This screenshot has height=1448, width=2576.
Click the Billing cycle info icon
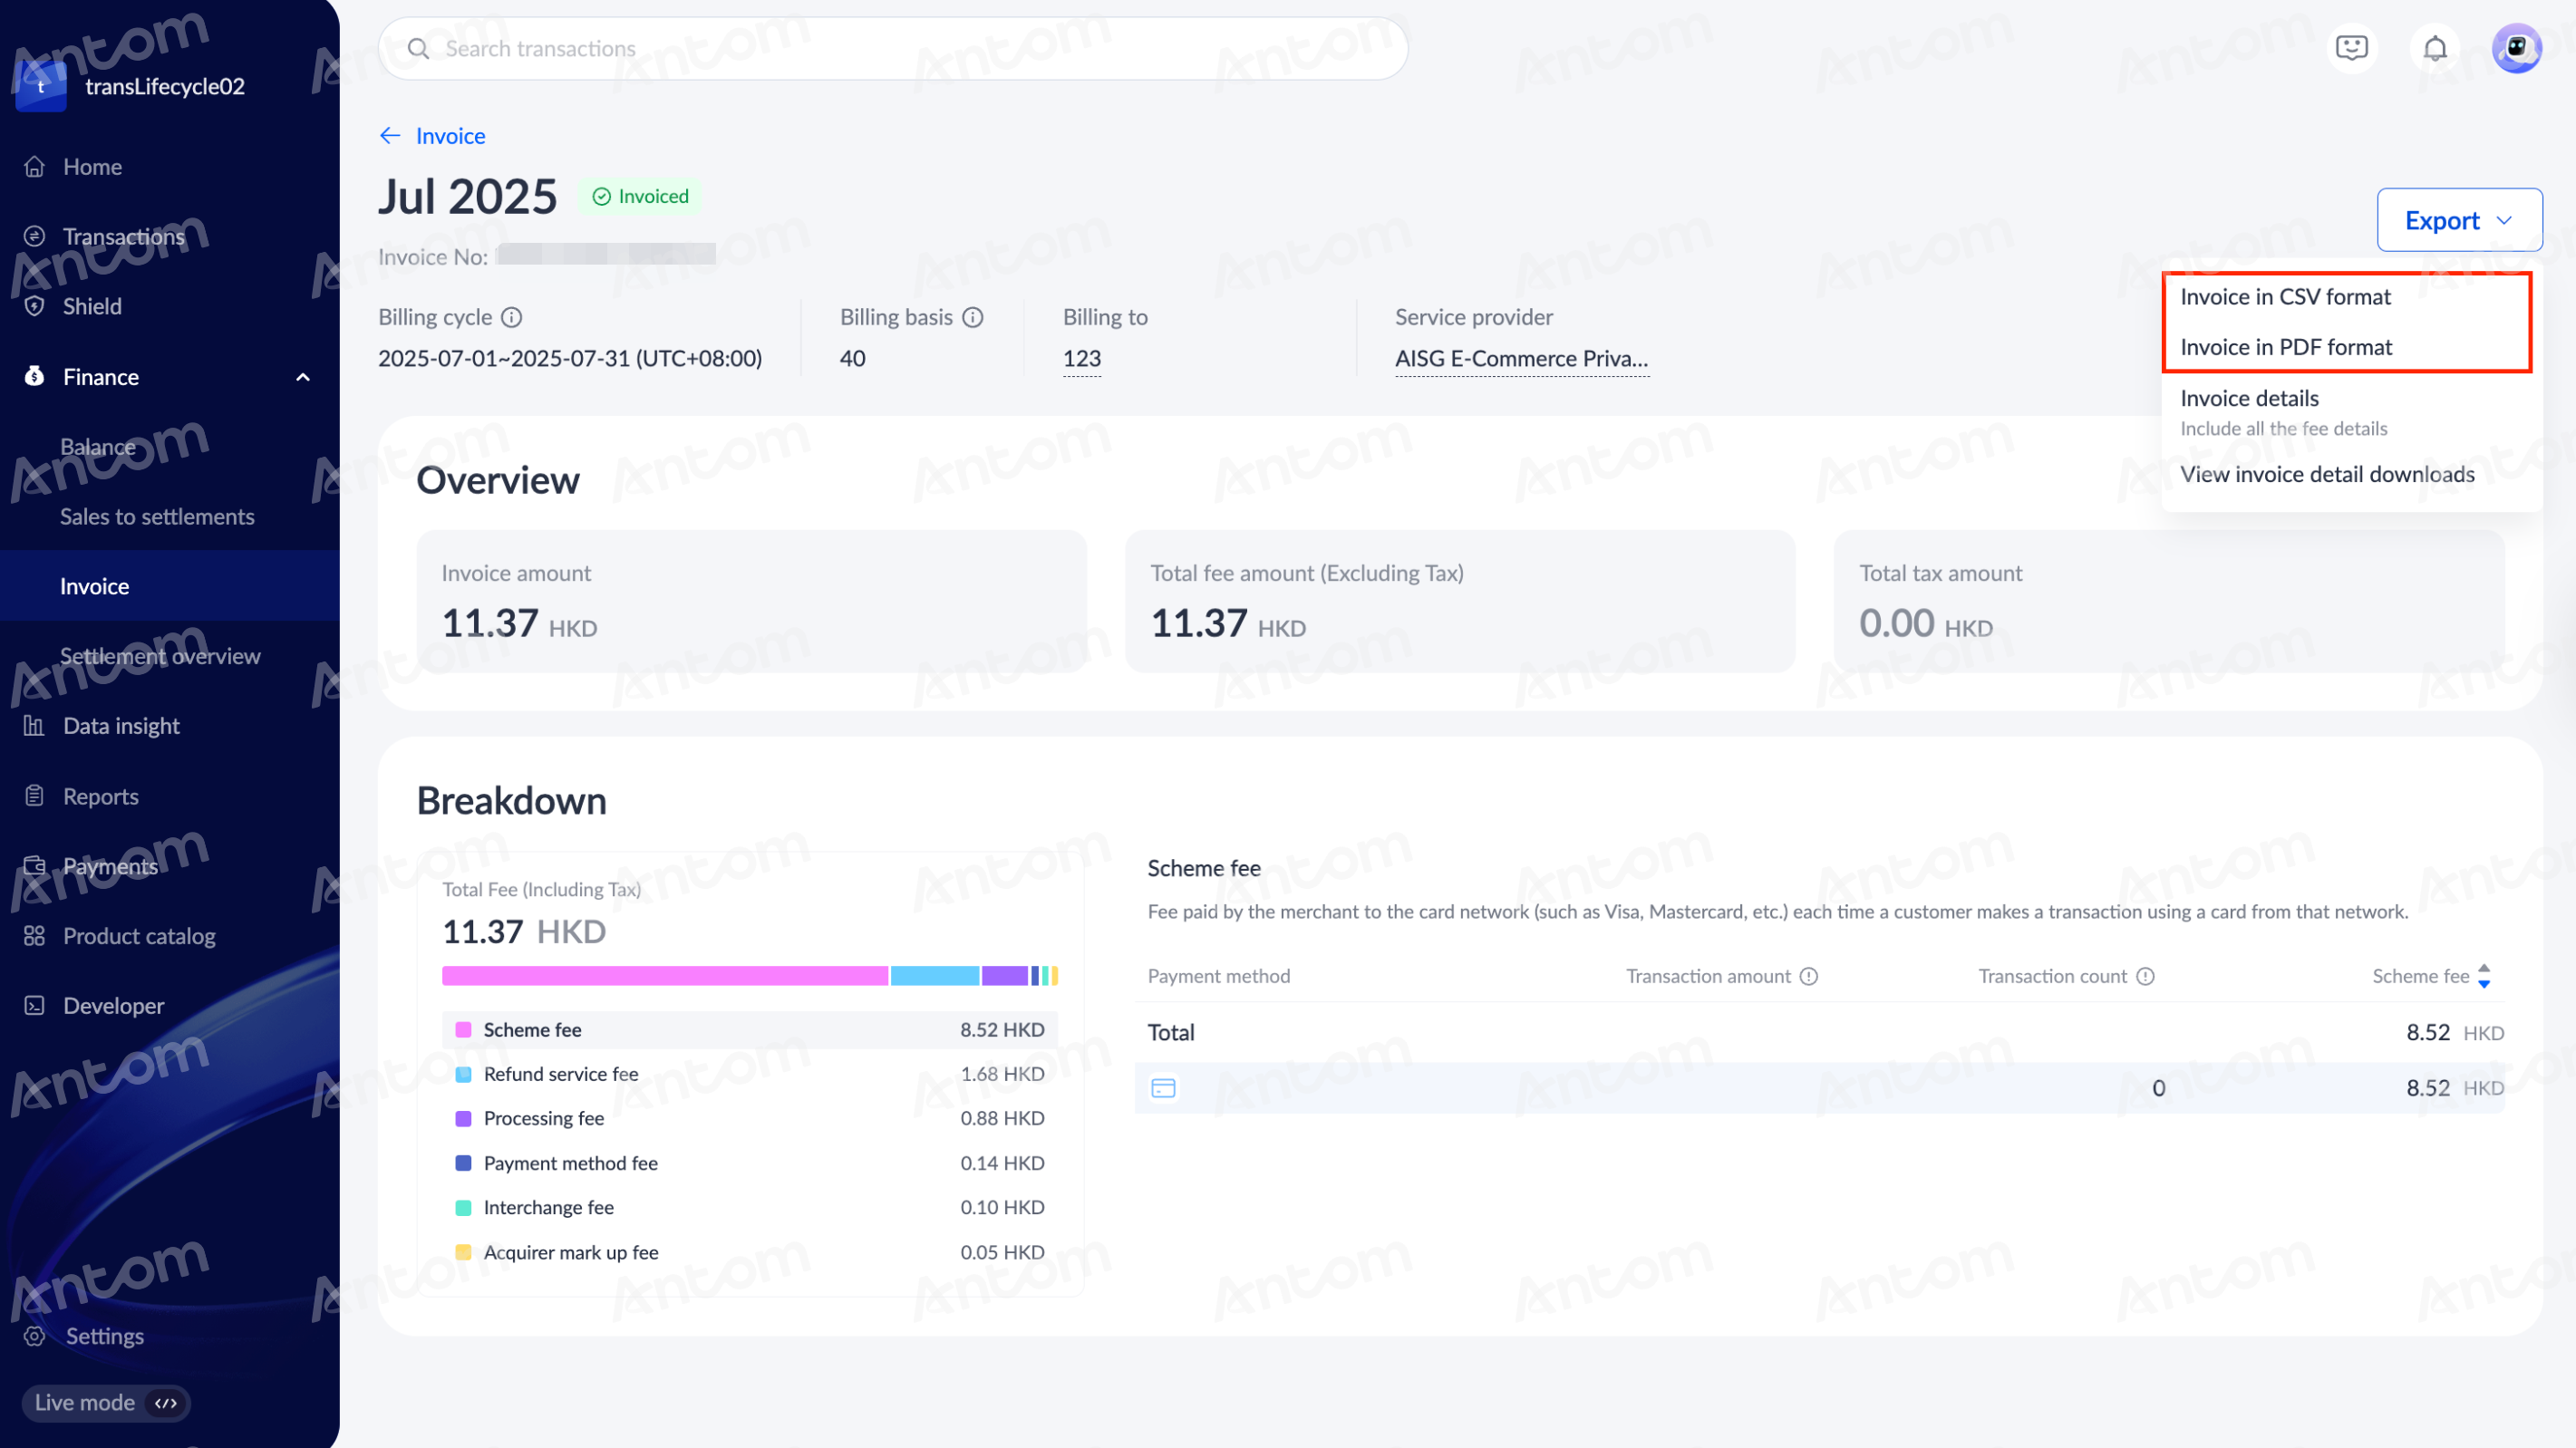[x=512, y=318]
